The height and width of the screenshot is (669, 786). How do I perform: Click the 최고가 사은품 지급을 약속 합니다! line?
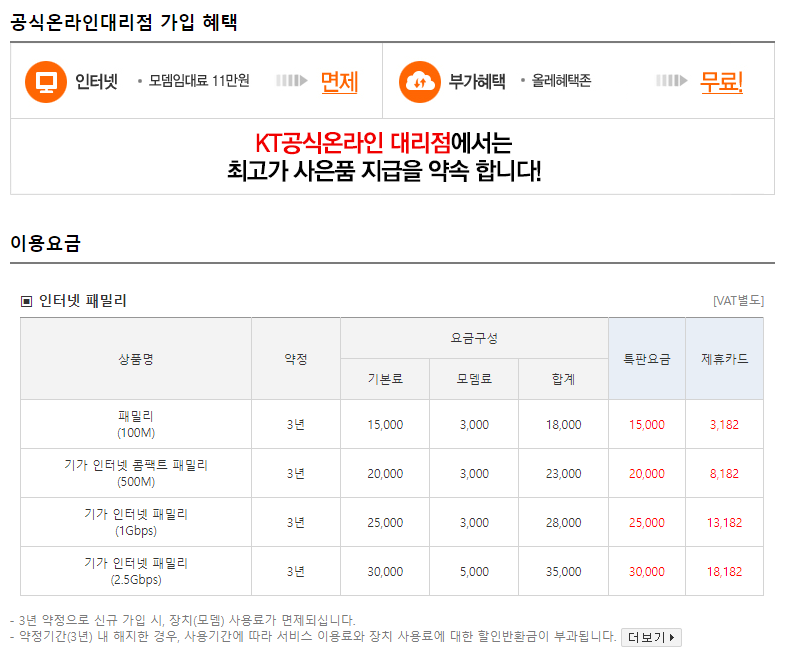coord(384,171)
